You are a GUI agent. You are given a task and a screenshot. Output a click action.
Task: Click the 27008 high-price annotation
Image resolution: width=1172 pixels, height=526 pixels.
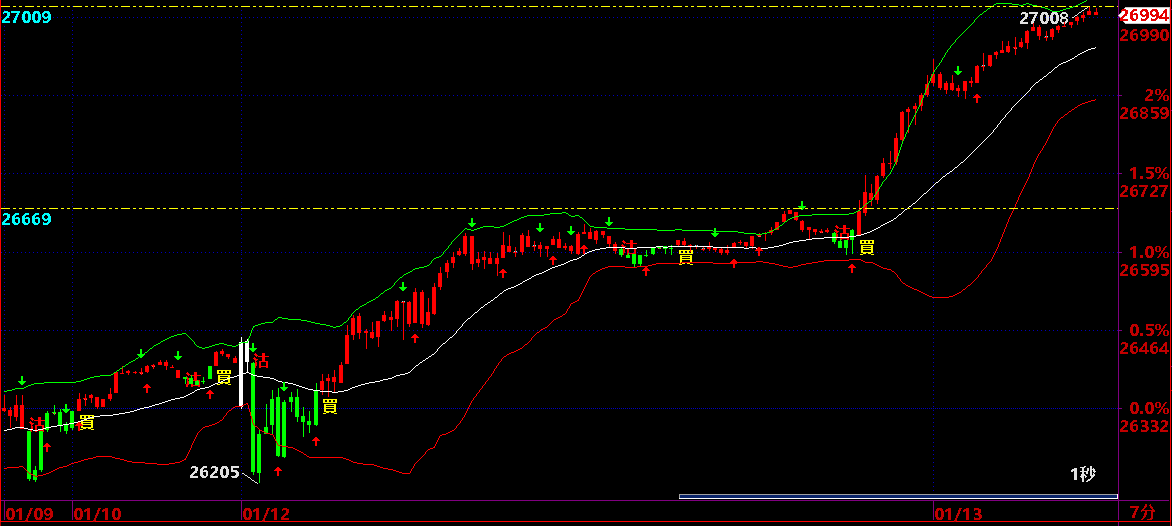[x=1043, y=18]
